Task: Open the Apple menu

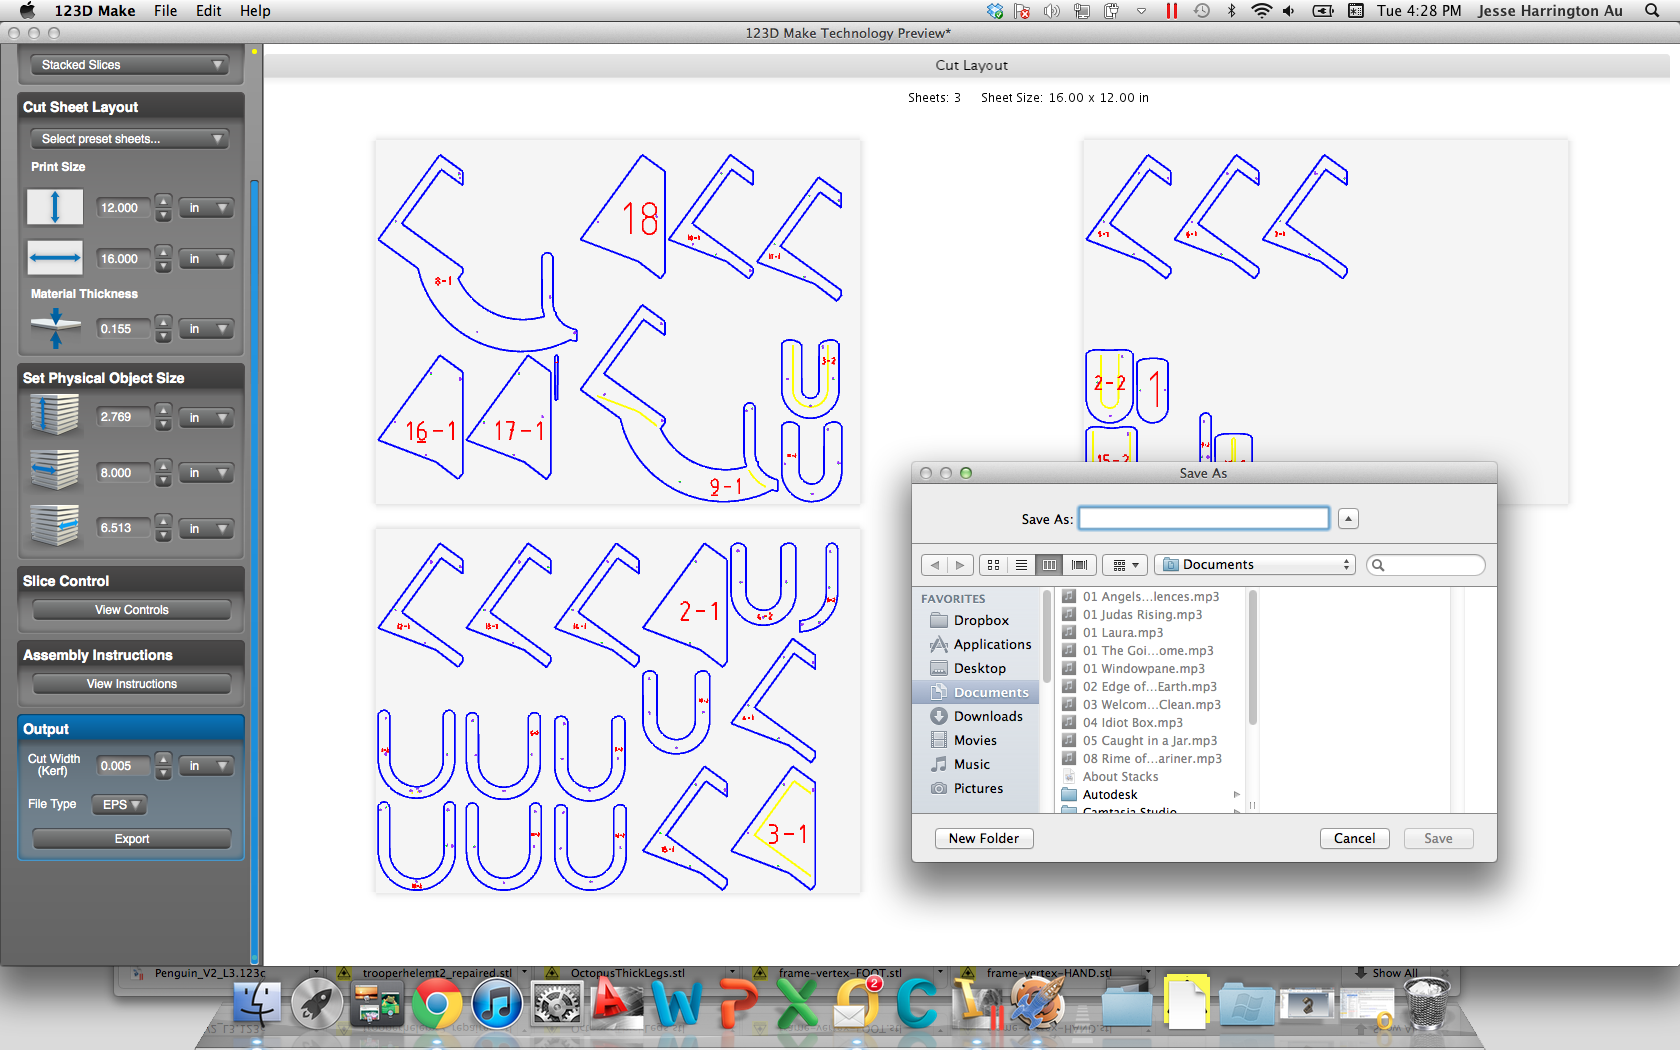Action: tap(27, 11)
